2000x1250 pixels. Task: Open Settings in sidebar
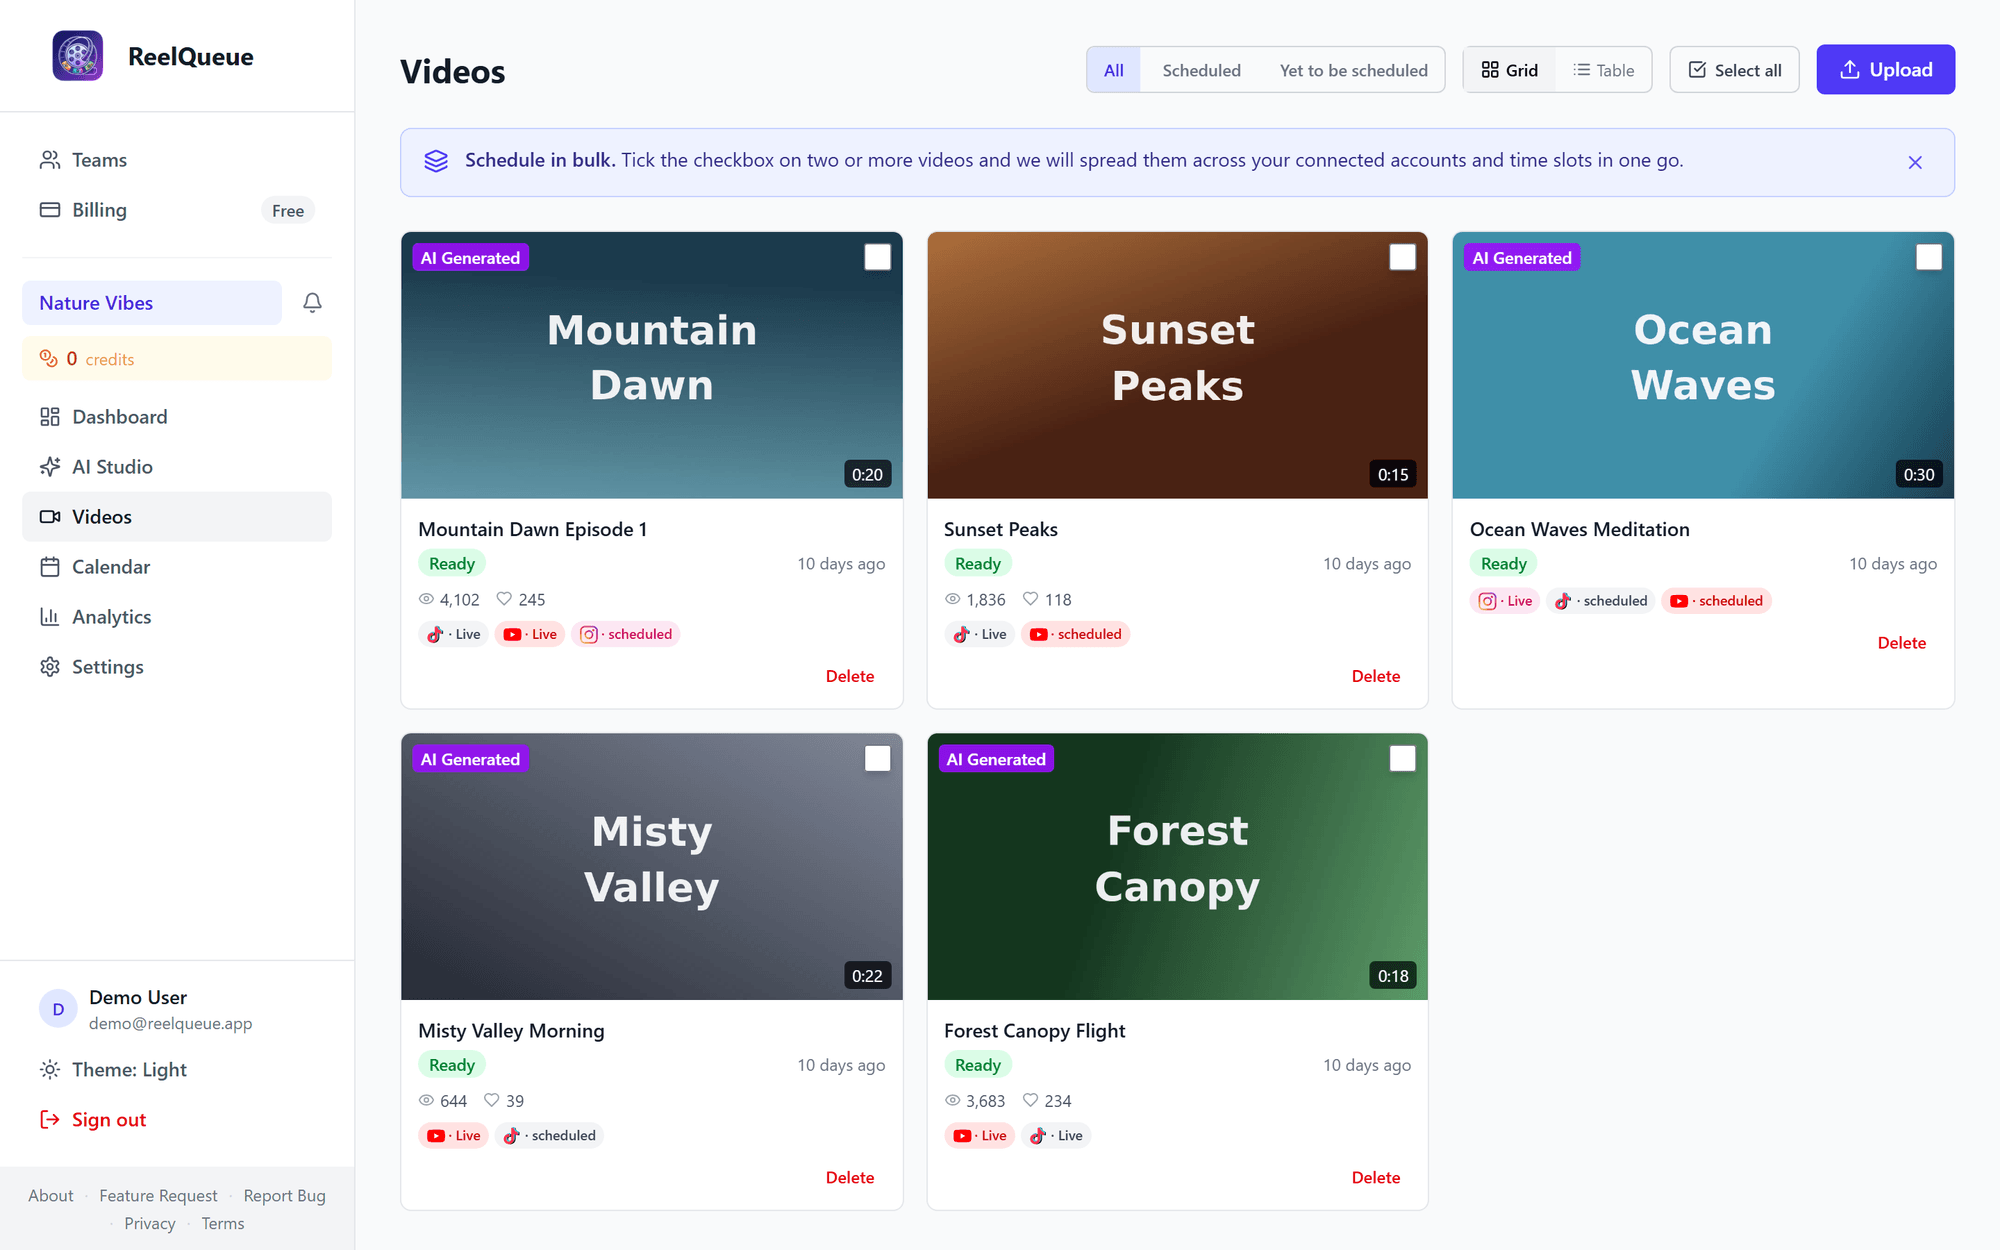point(177,667)
